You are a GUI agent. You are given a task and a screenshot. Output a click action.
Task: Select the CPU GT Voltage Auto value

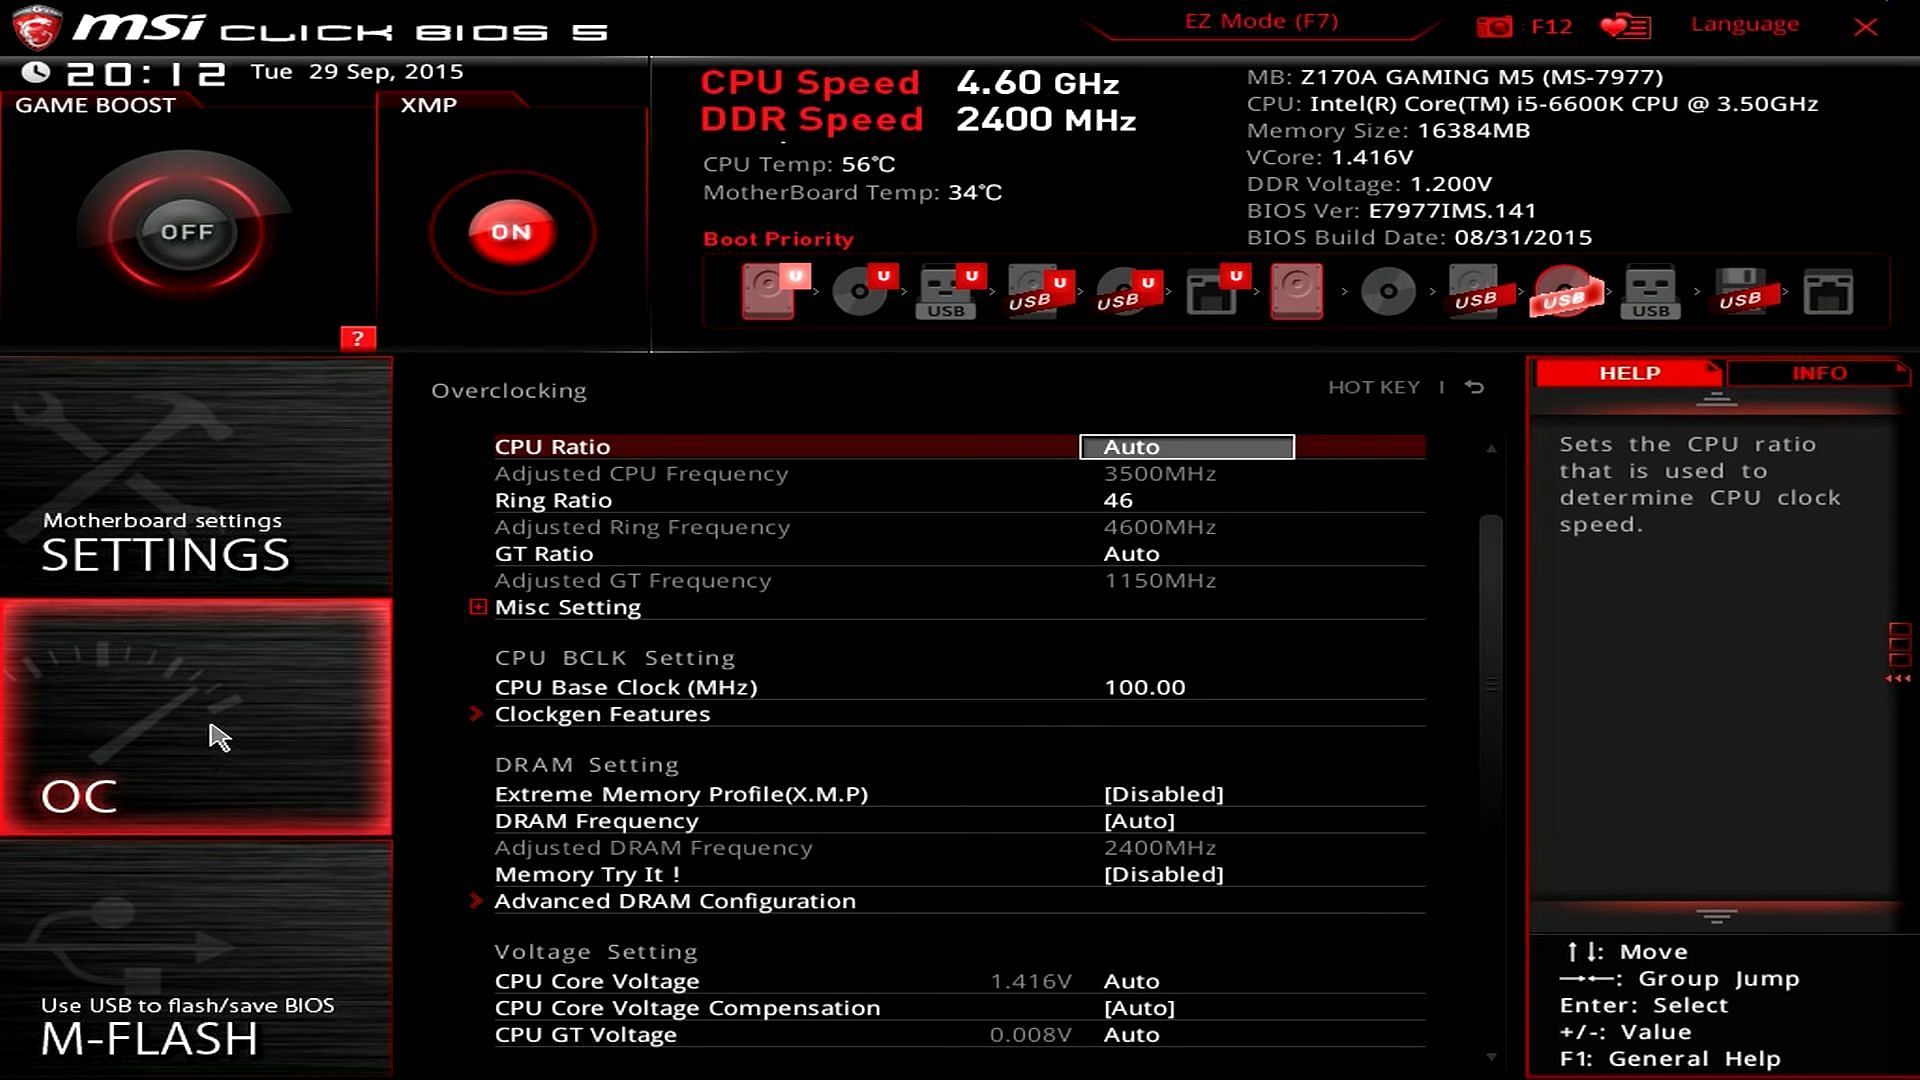point(1131,1035)
